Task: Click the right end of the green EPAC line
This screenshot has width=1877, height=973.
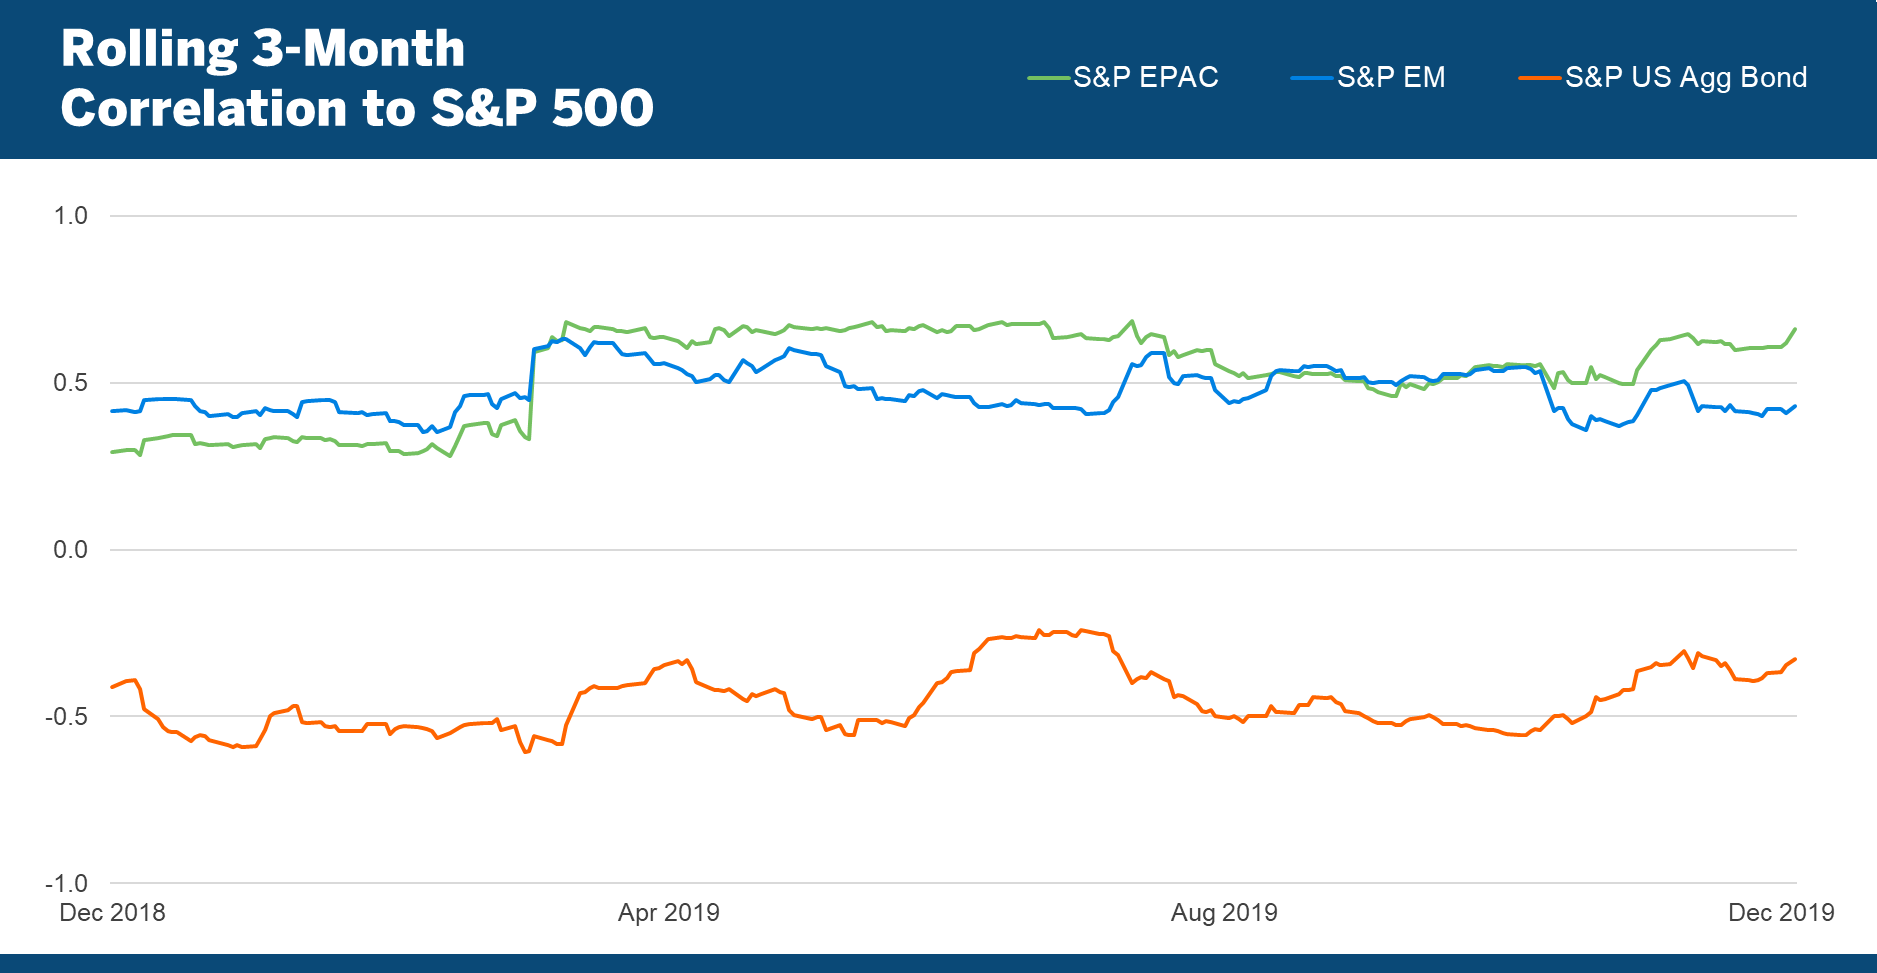Action: [x=1795, y=329]
